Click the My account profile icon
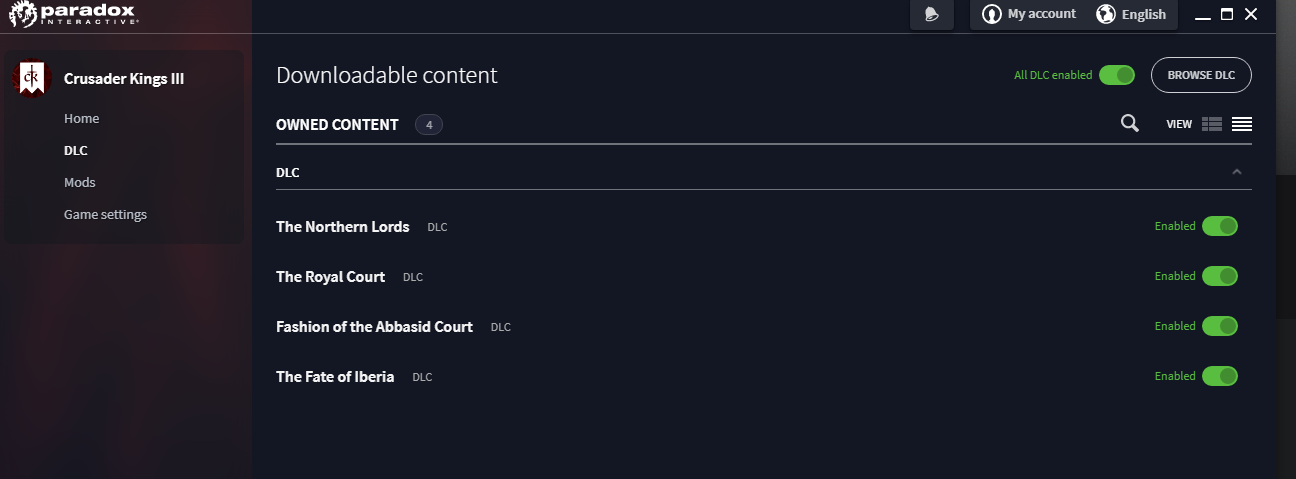Viewport: 1296px width, 479px height. pyautogui.click(x=991, y=14)
